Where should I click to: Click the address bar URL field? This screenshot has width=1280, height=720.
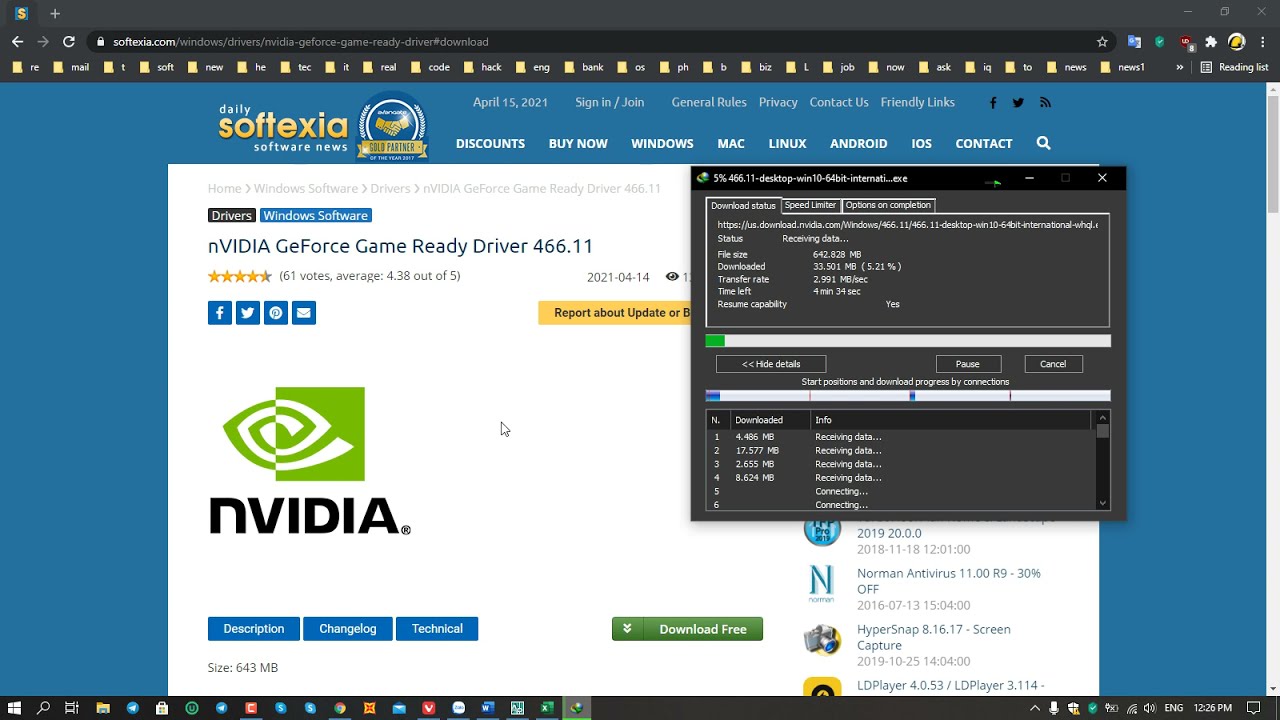tap(590, 42)
